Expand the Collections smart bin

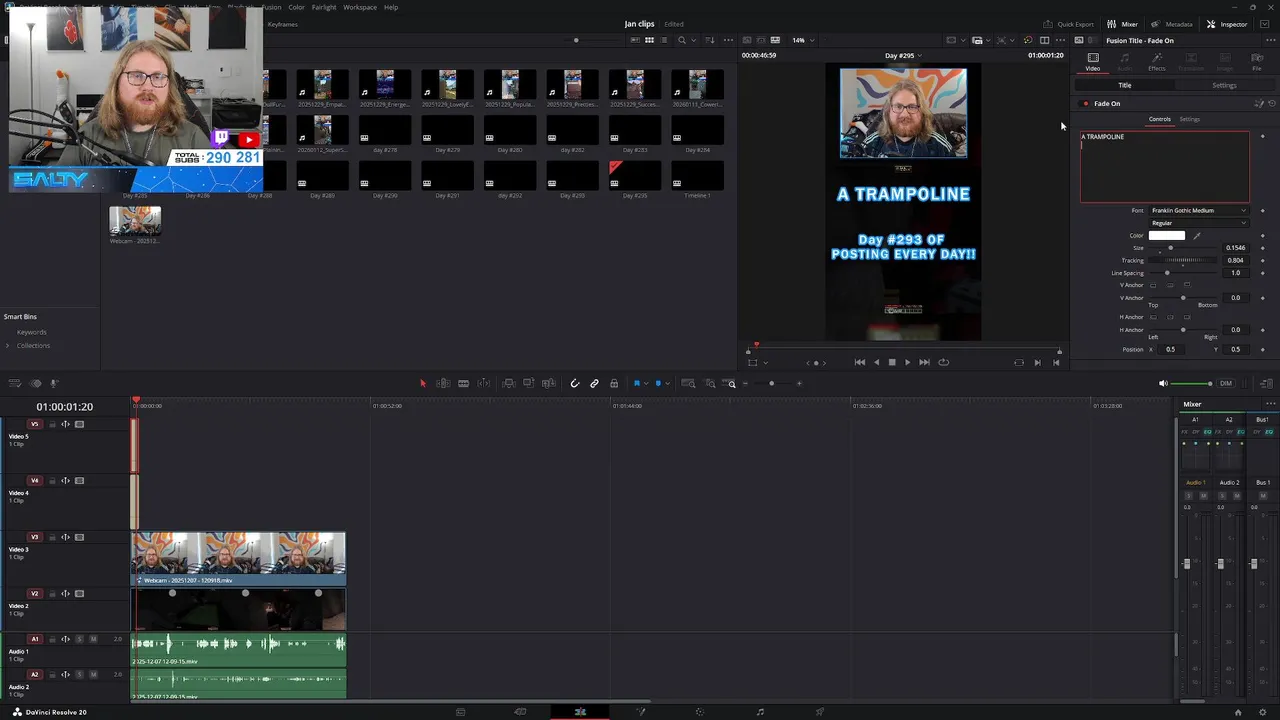(x=8, y=346)
